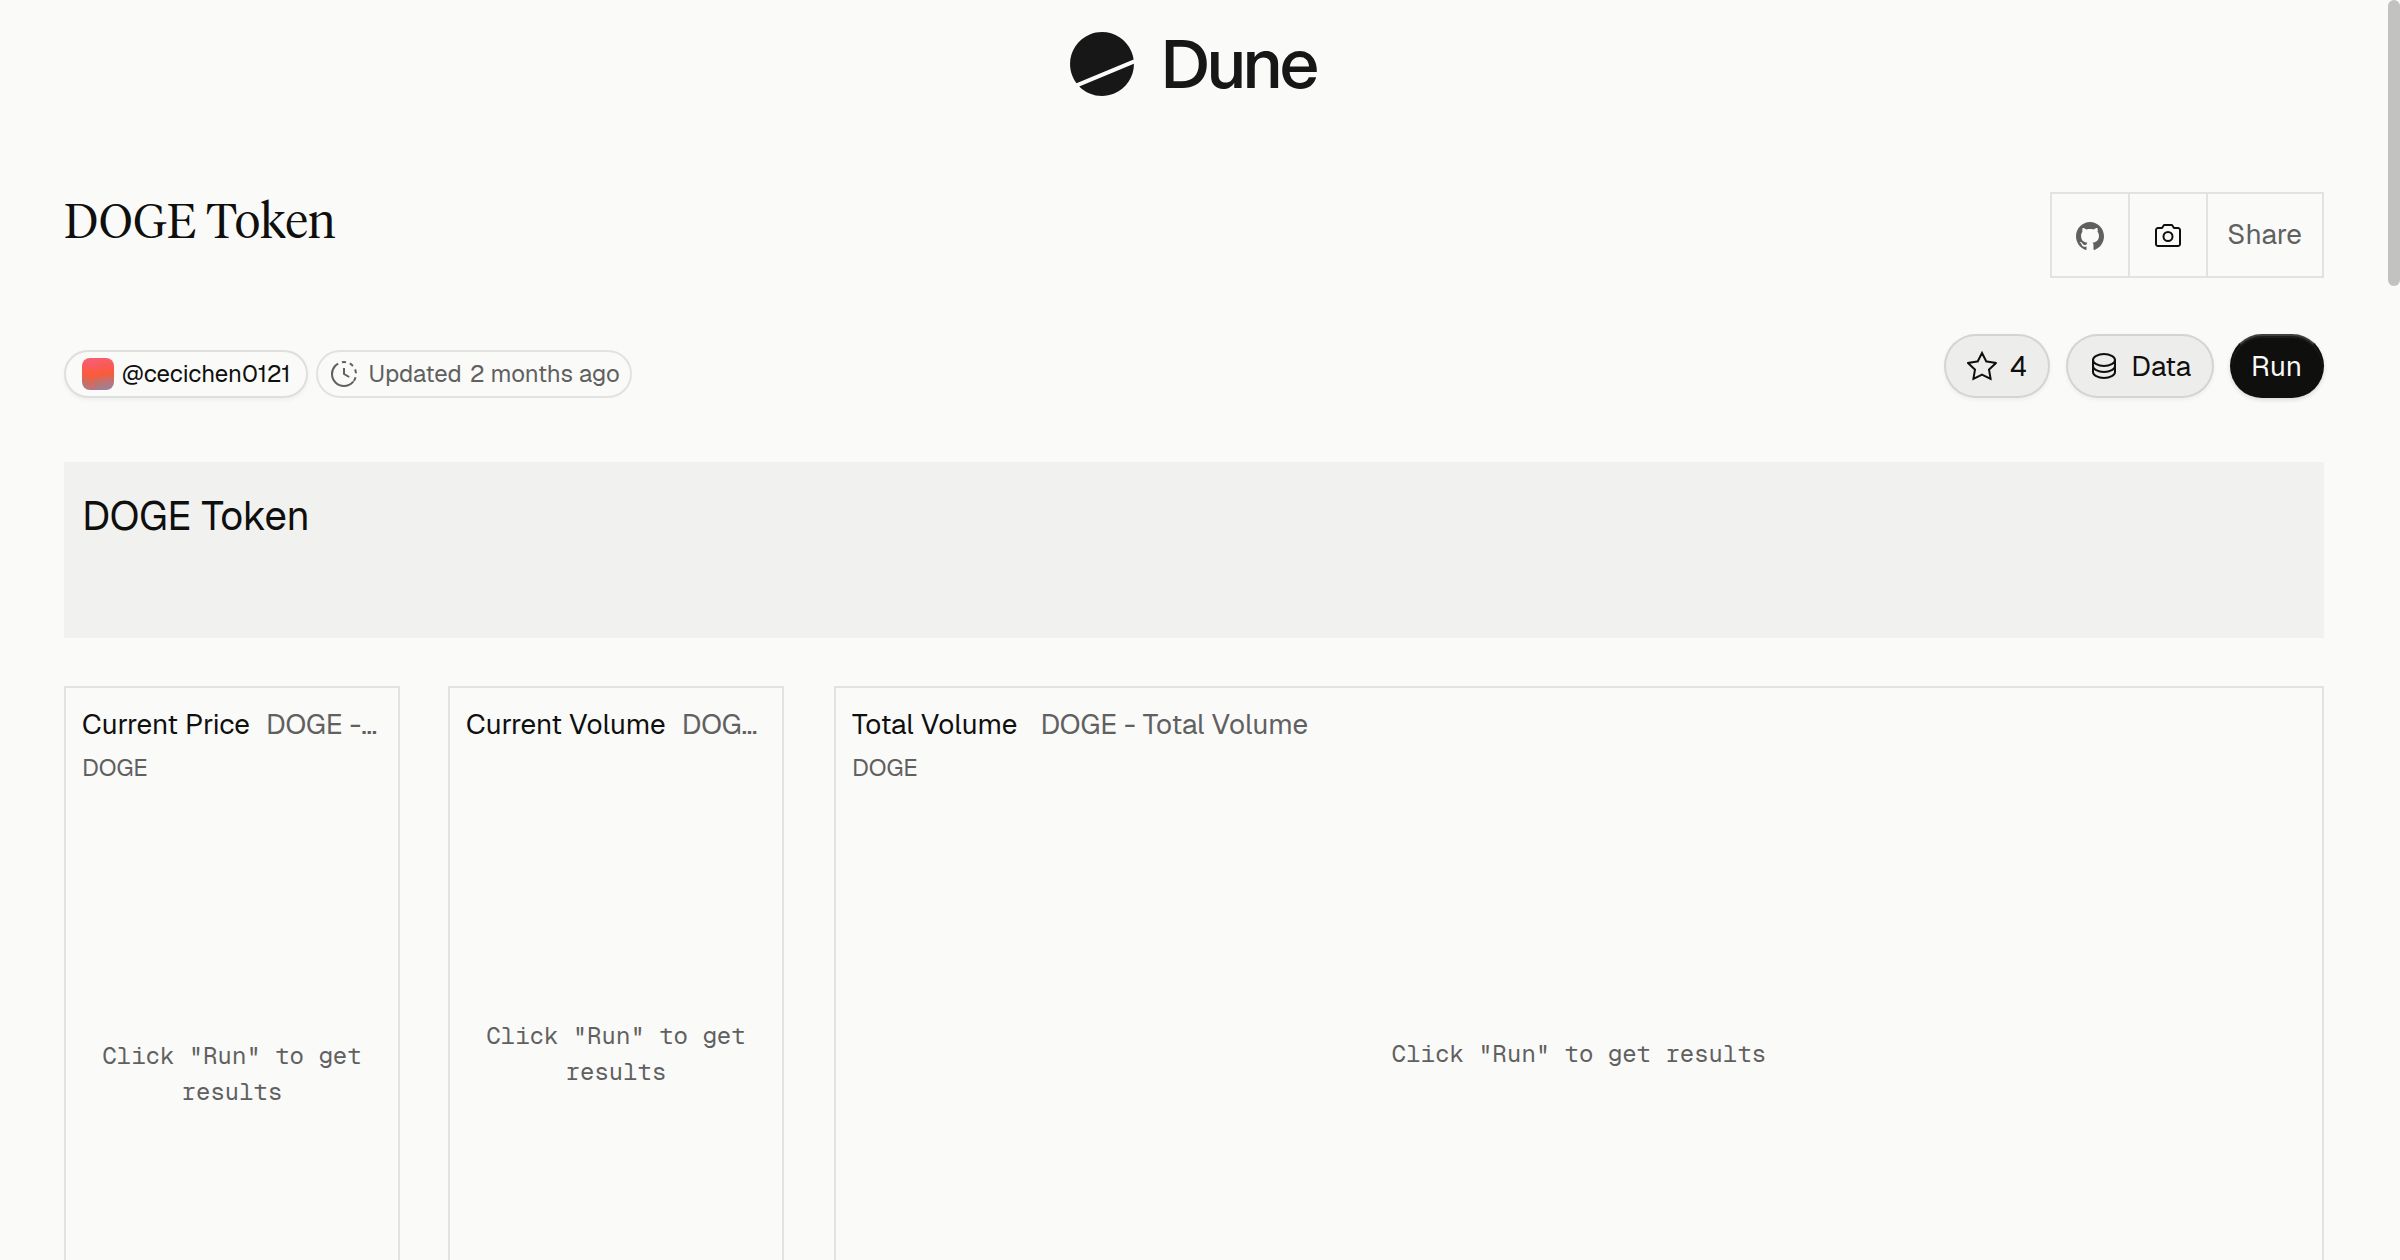This screenshot has width=2400, height=1260.
Task: Open the Current Volume widget title
Action: [x=565, y=724]
